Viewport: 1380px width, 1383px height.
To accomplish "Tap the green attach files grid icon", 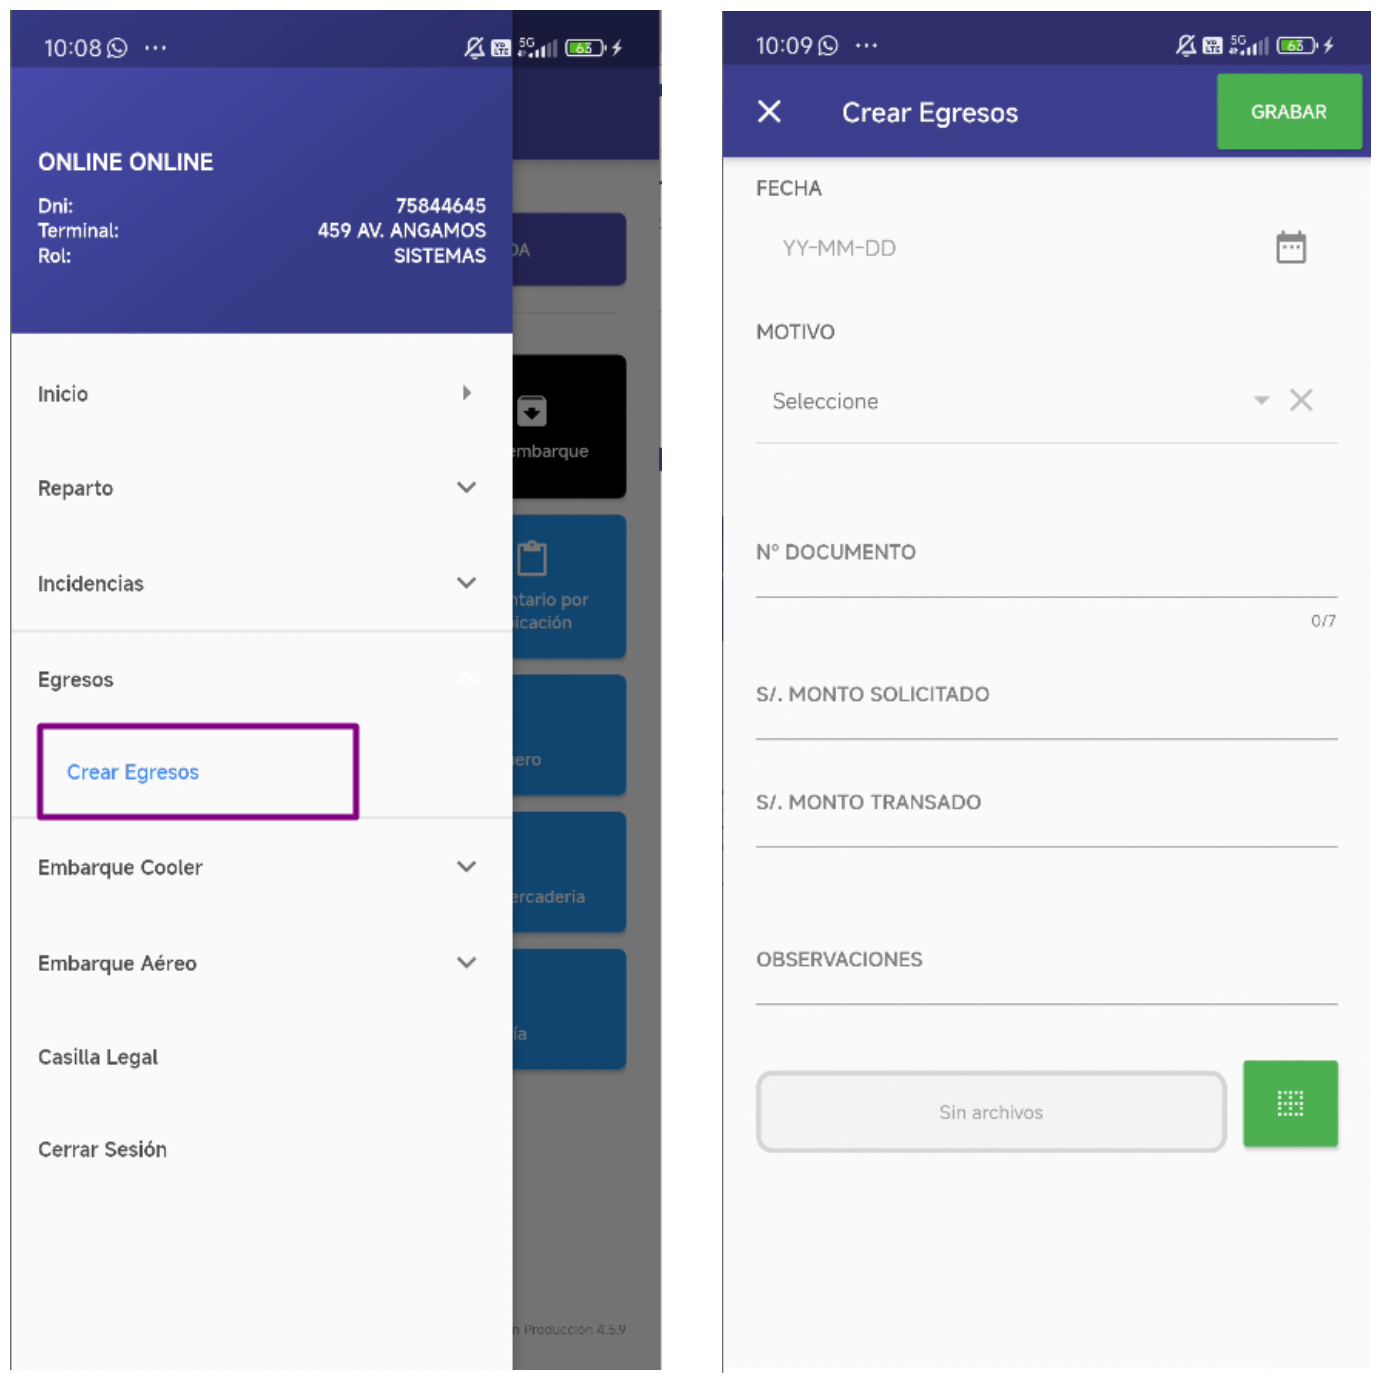I will pyautogui.click(x=1290, y=1103).
